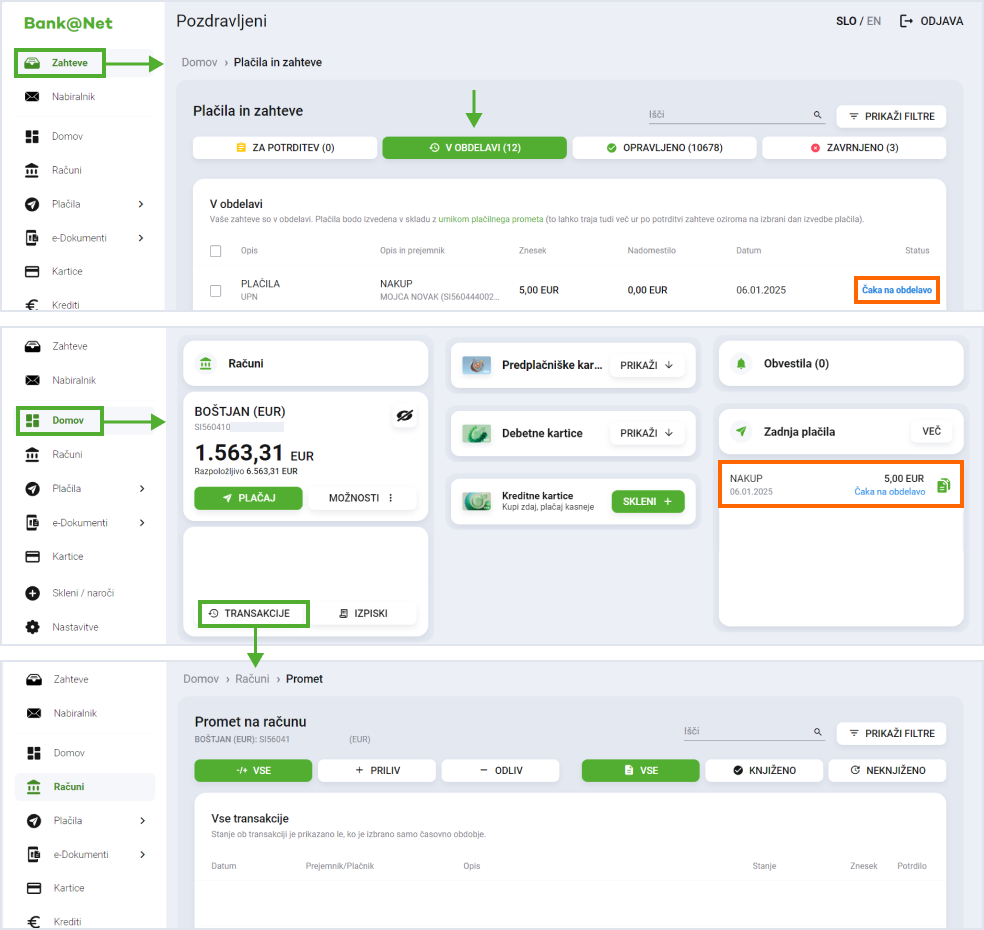Click the bank icon in Računi card header
The width and height of the screenshot is (984, 930).
205,364
